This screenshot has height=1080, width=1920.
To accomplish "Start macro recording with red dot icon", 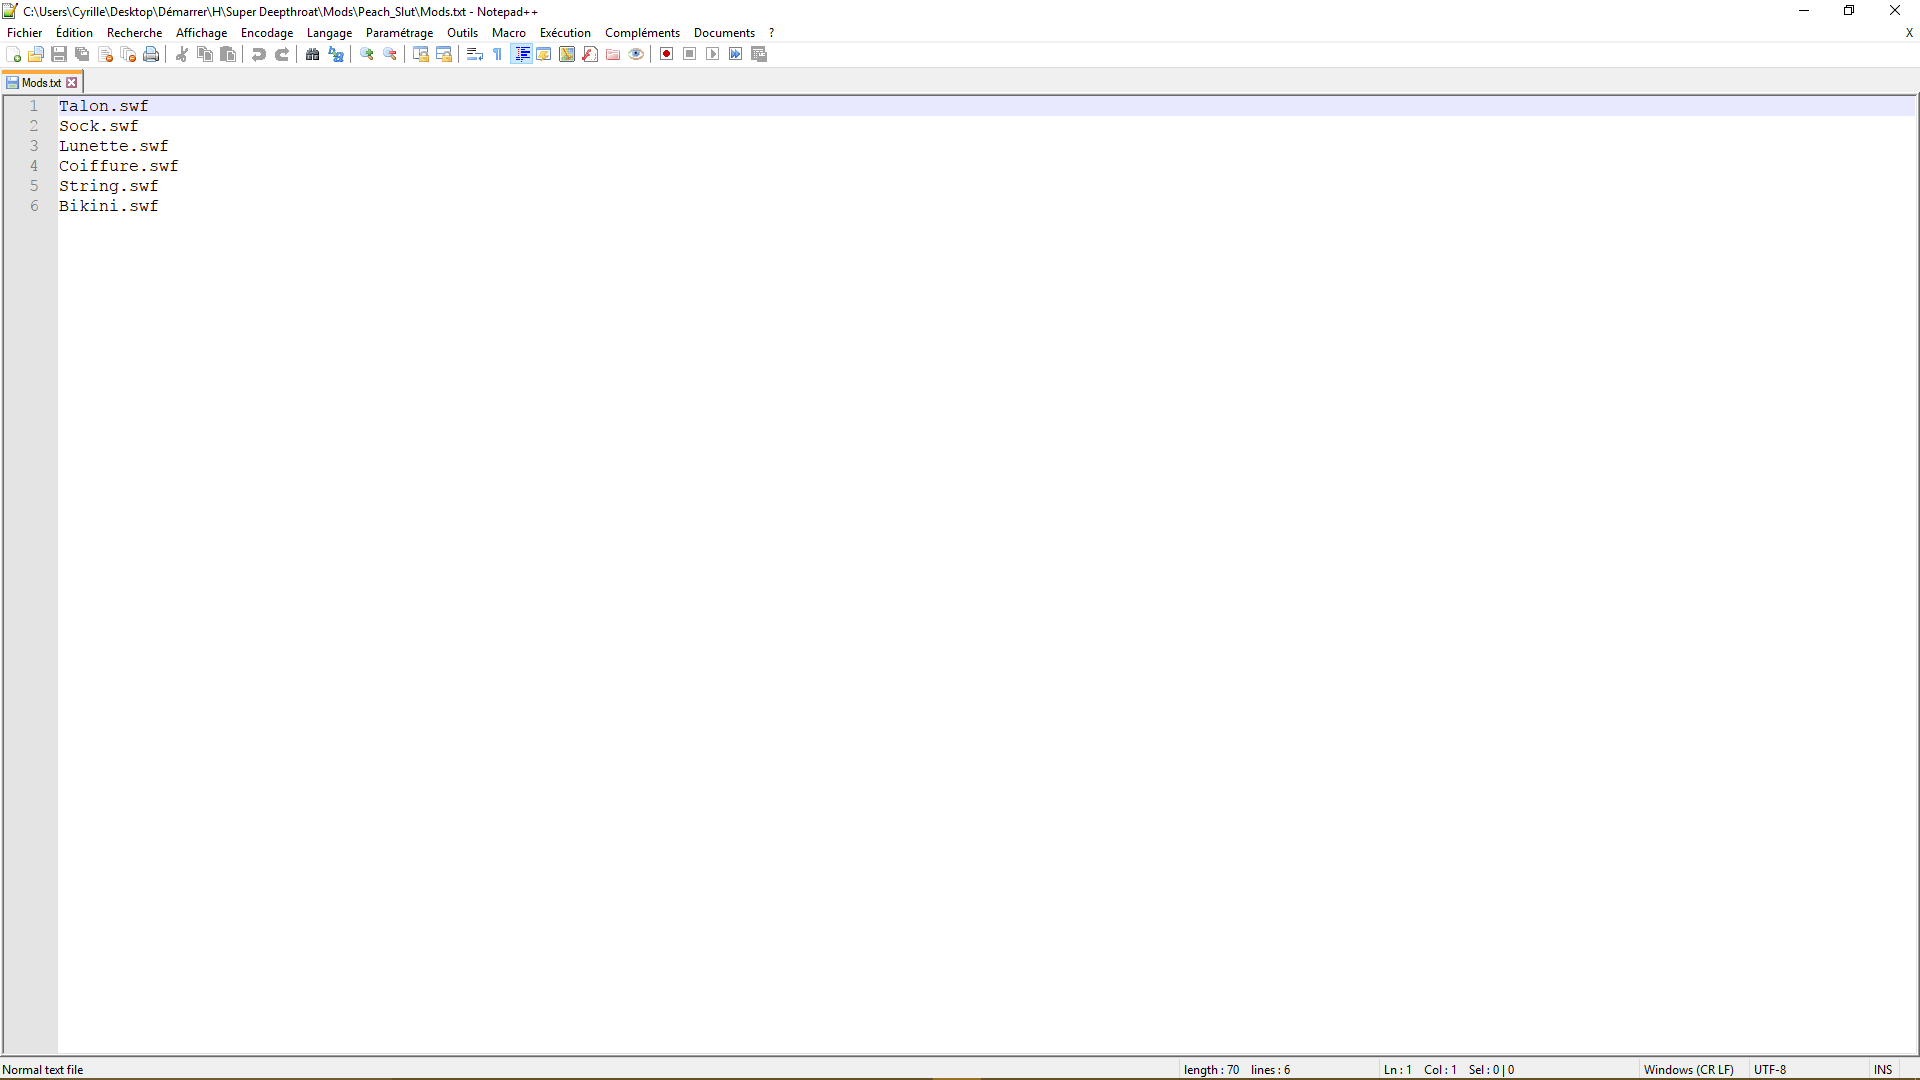I will pos(667,54).
